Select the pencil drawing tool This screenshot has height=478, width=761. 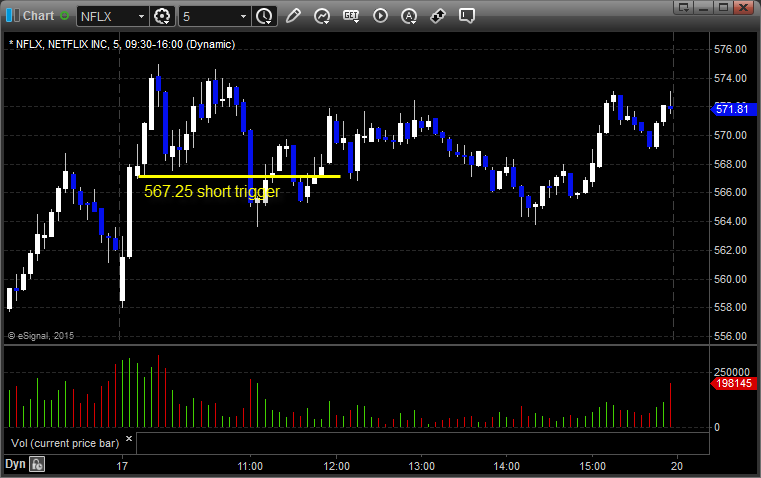click(x=293, y=16)
